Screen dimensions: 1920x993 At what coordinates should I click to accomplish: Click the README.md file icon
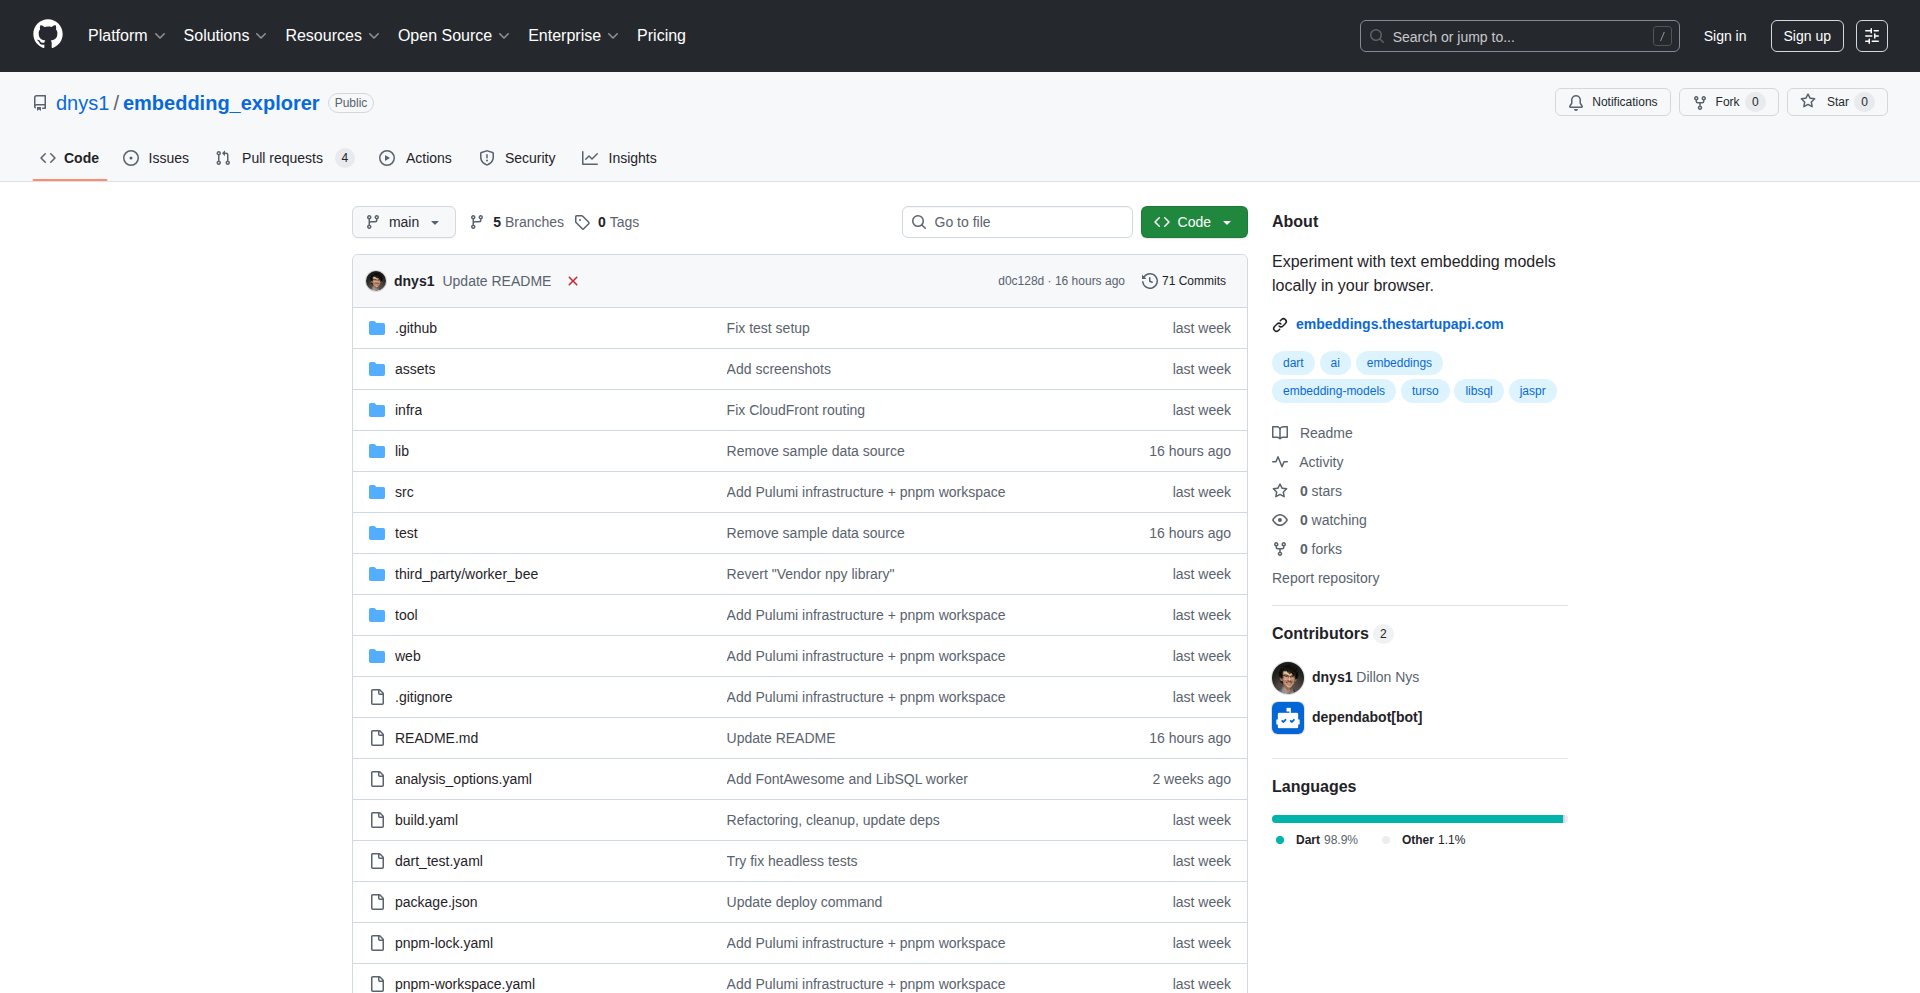[x=377, y=738]
